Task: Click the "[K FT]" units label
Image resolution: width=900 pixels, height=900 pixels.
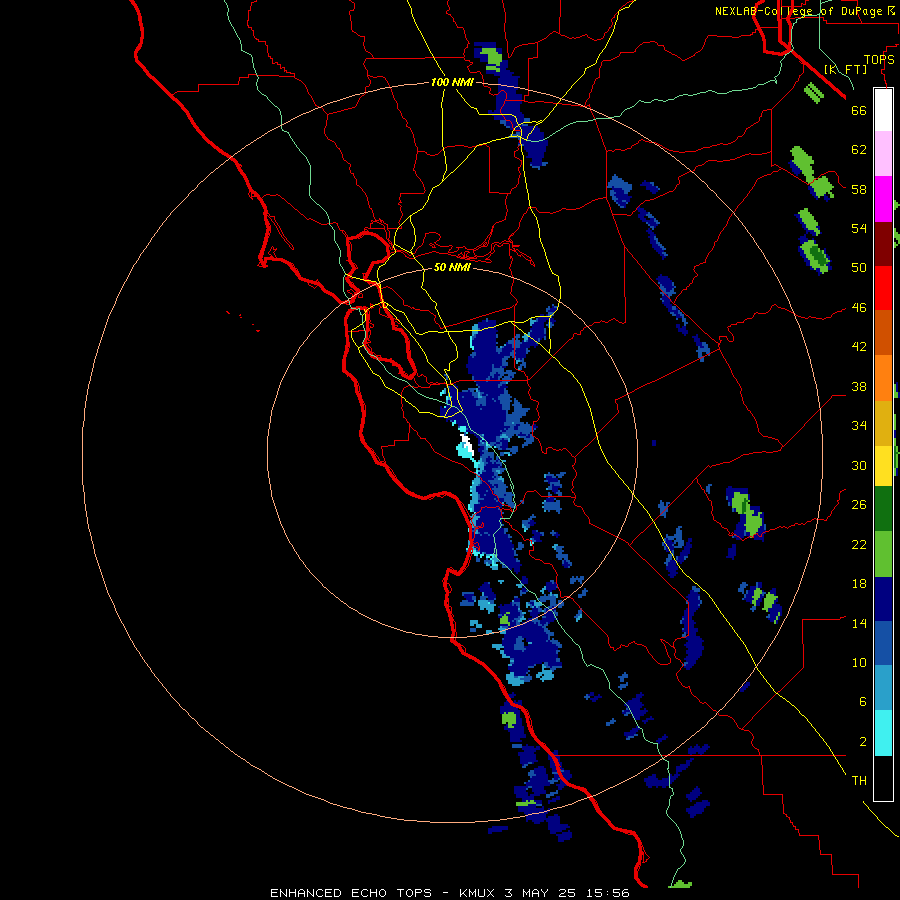Action: pyautogui.click(x=845, y=69)
